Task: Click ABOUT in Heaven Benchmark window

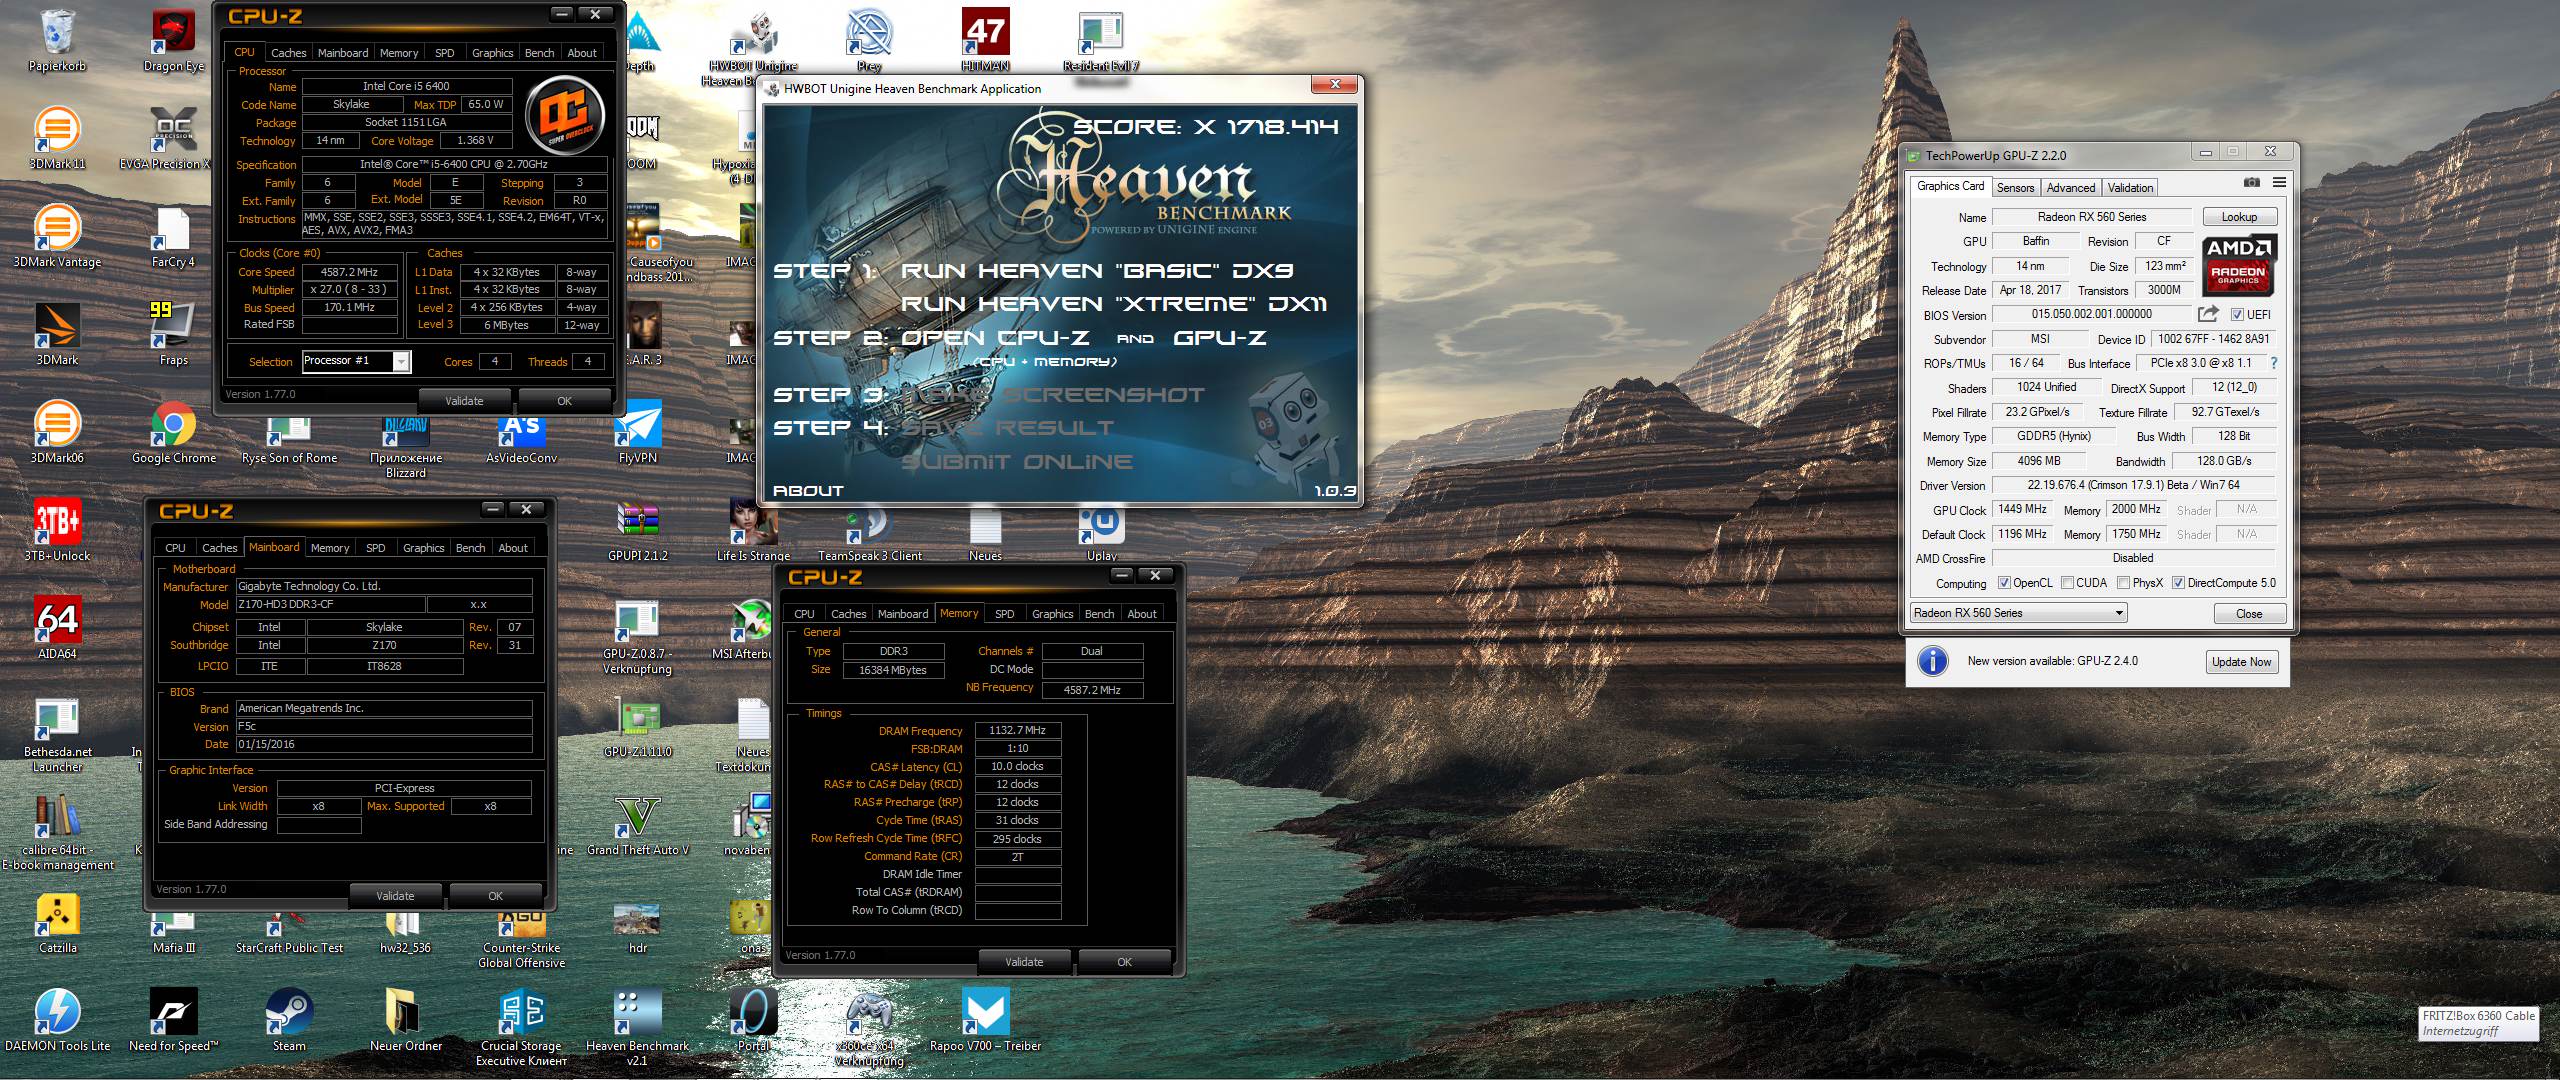Action: click(808, 491)
